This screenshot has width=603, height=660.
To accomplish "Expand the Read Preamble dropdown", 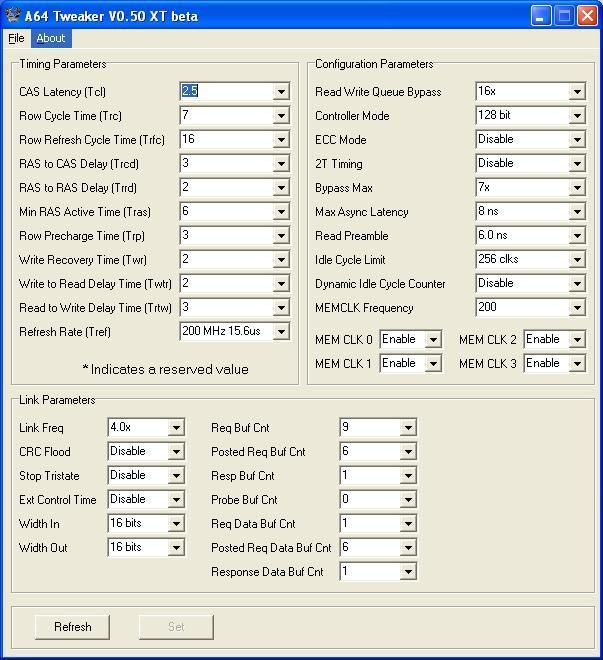I will pos(577,236).
